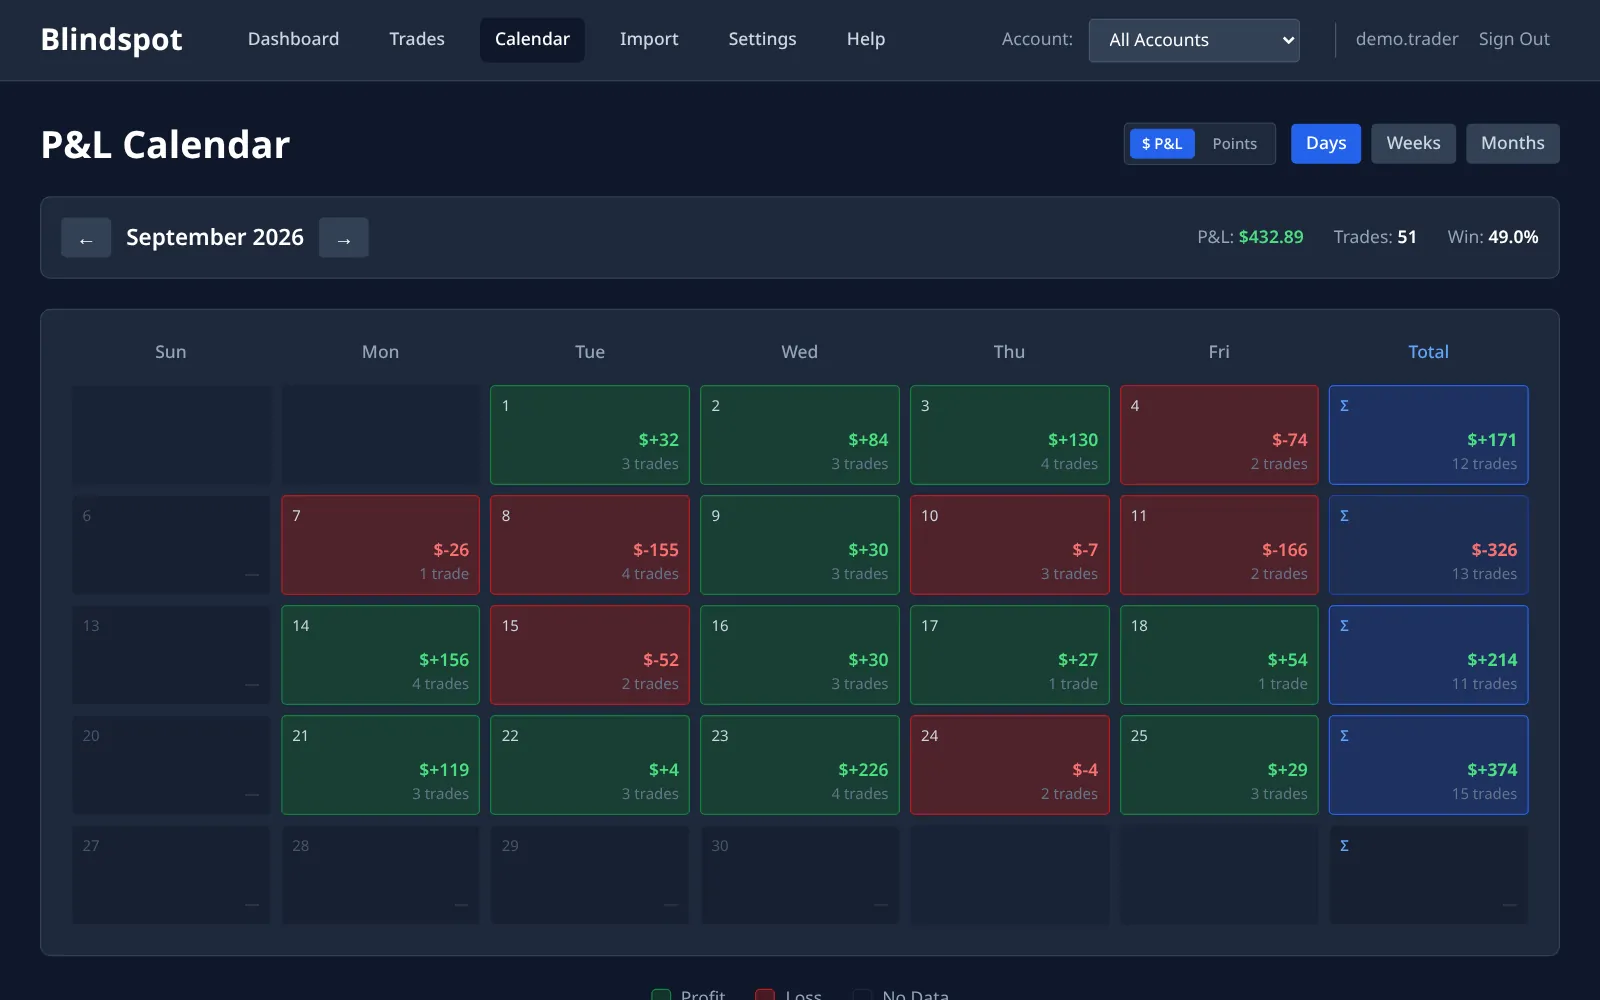Image resolution: width=1600 pixels, height=1000 pixels.
Task: Open September 9 cell with 3 trades
Action: click(800, 545)
